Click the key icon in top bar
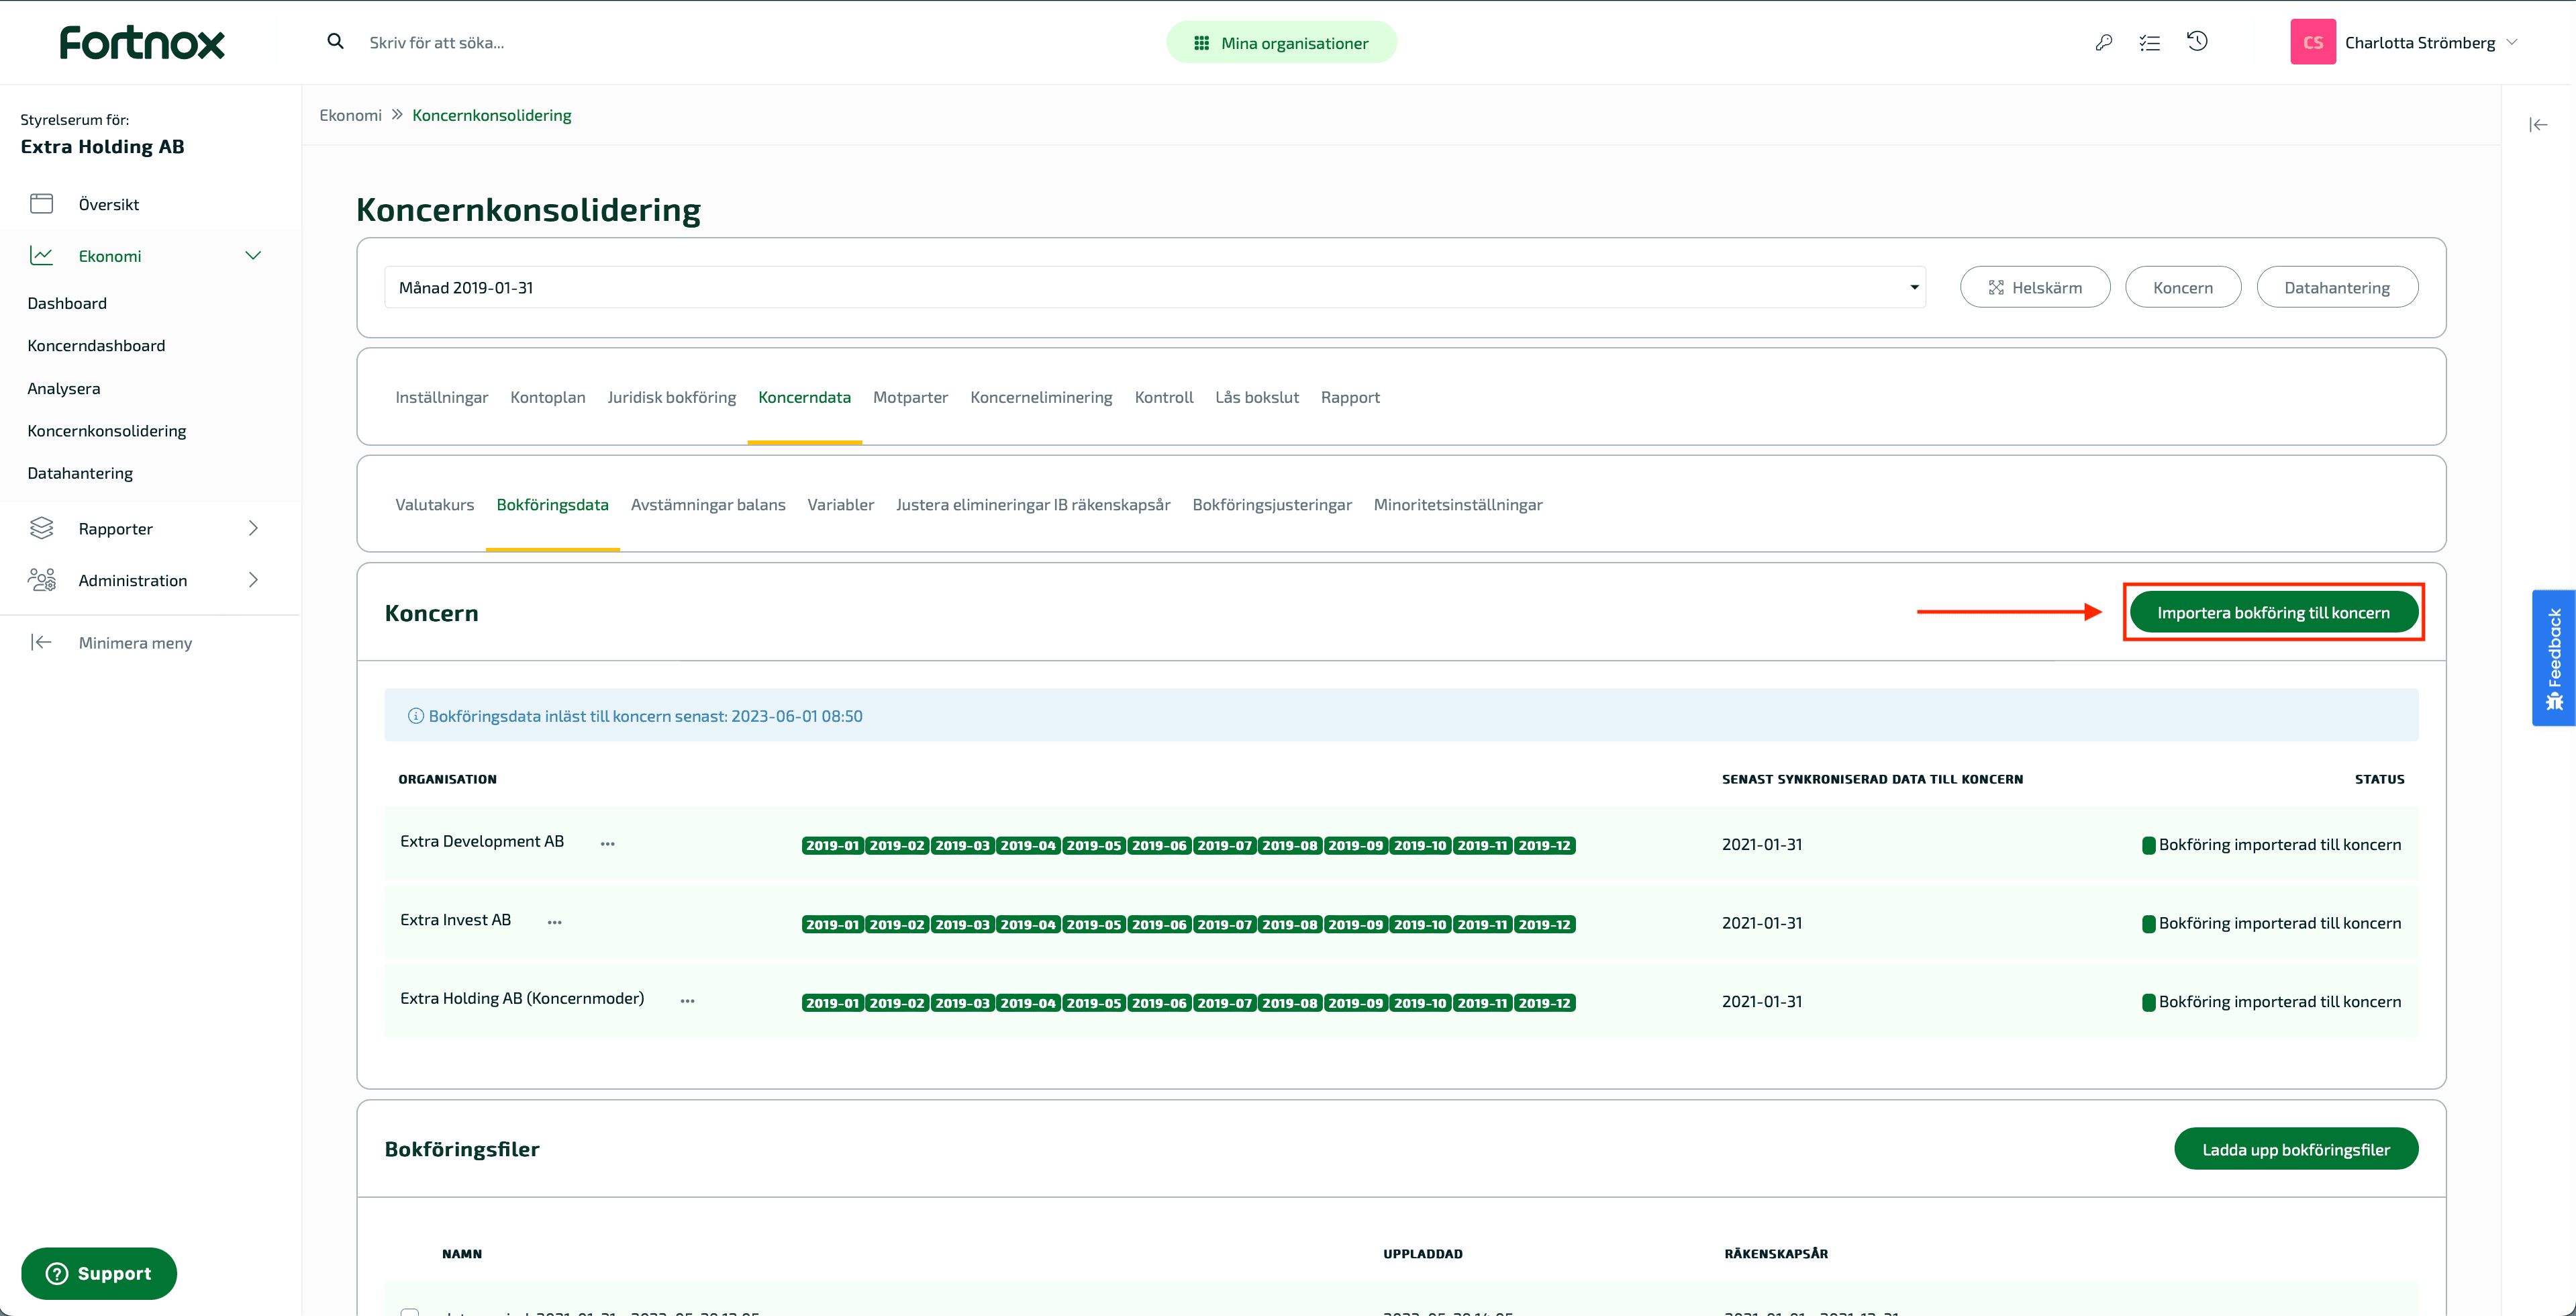 [2103, 43]
